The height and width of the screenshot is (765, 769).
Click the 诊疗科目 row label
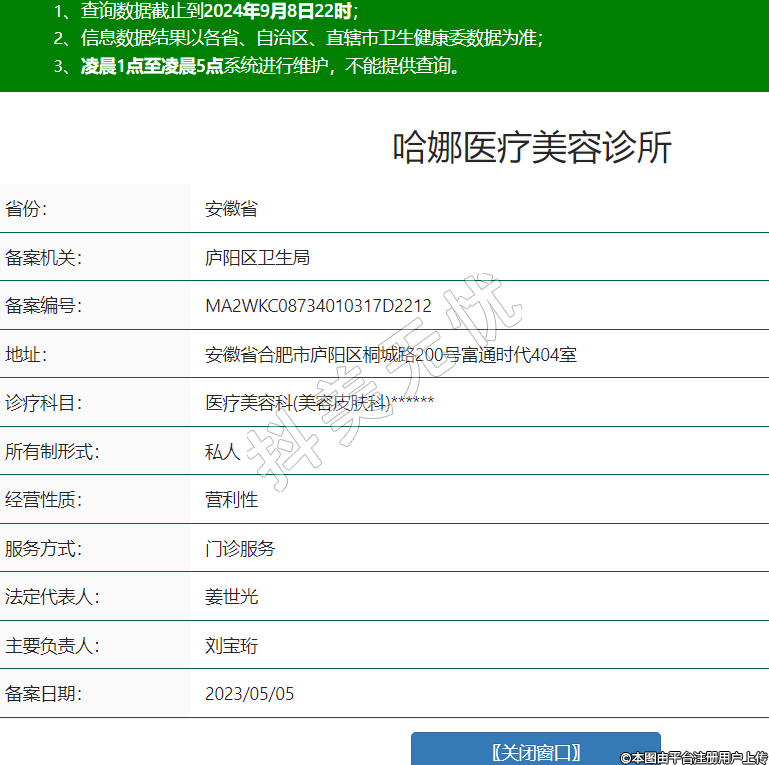pyautogui.click(x=43, y=402)
